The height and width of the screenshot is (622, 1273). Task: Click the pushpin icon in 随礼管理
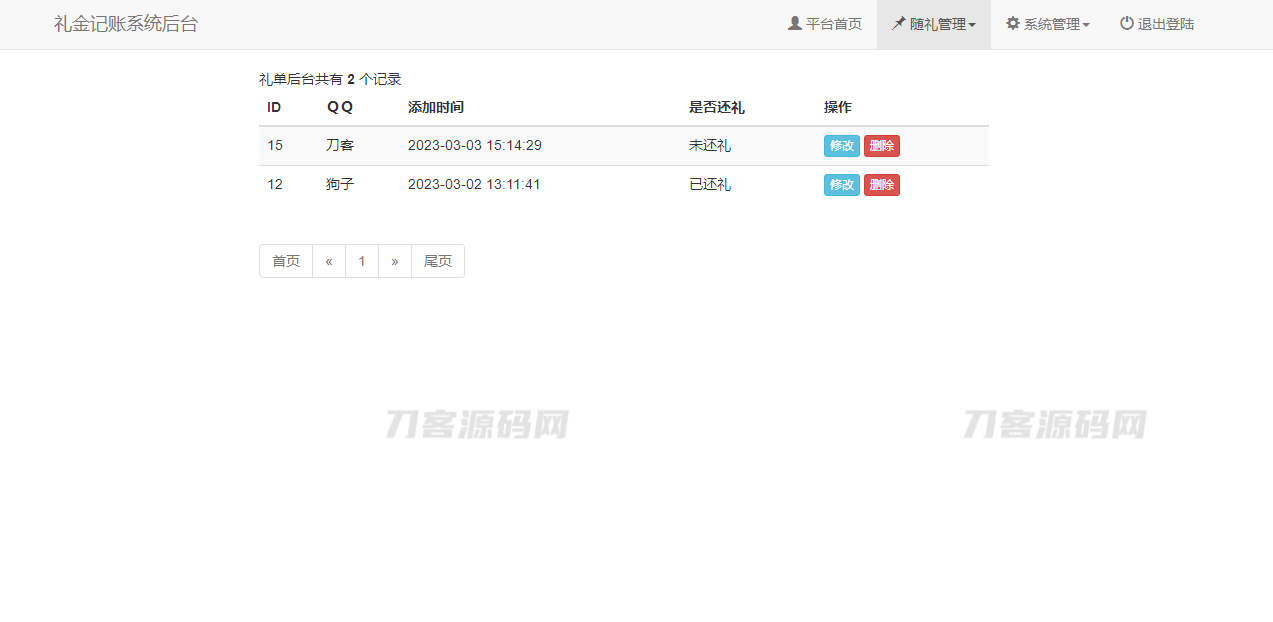click(x=899, y=23)
